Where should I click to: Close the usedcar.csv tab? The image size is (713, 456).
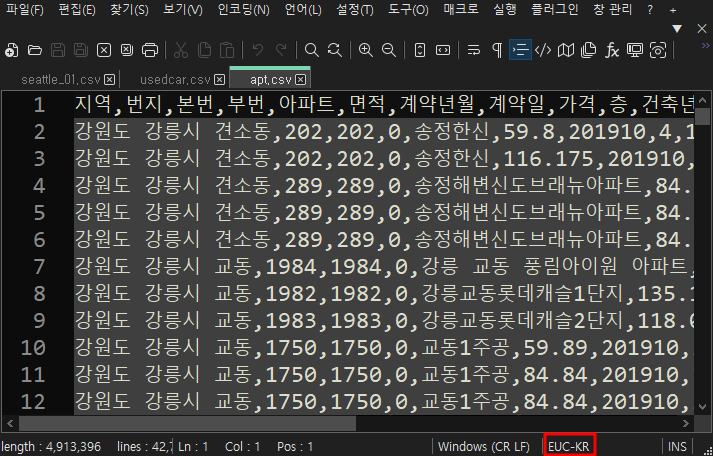(220, 80)
